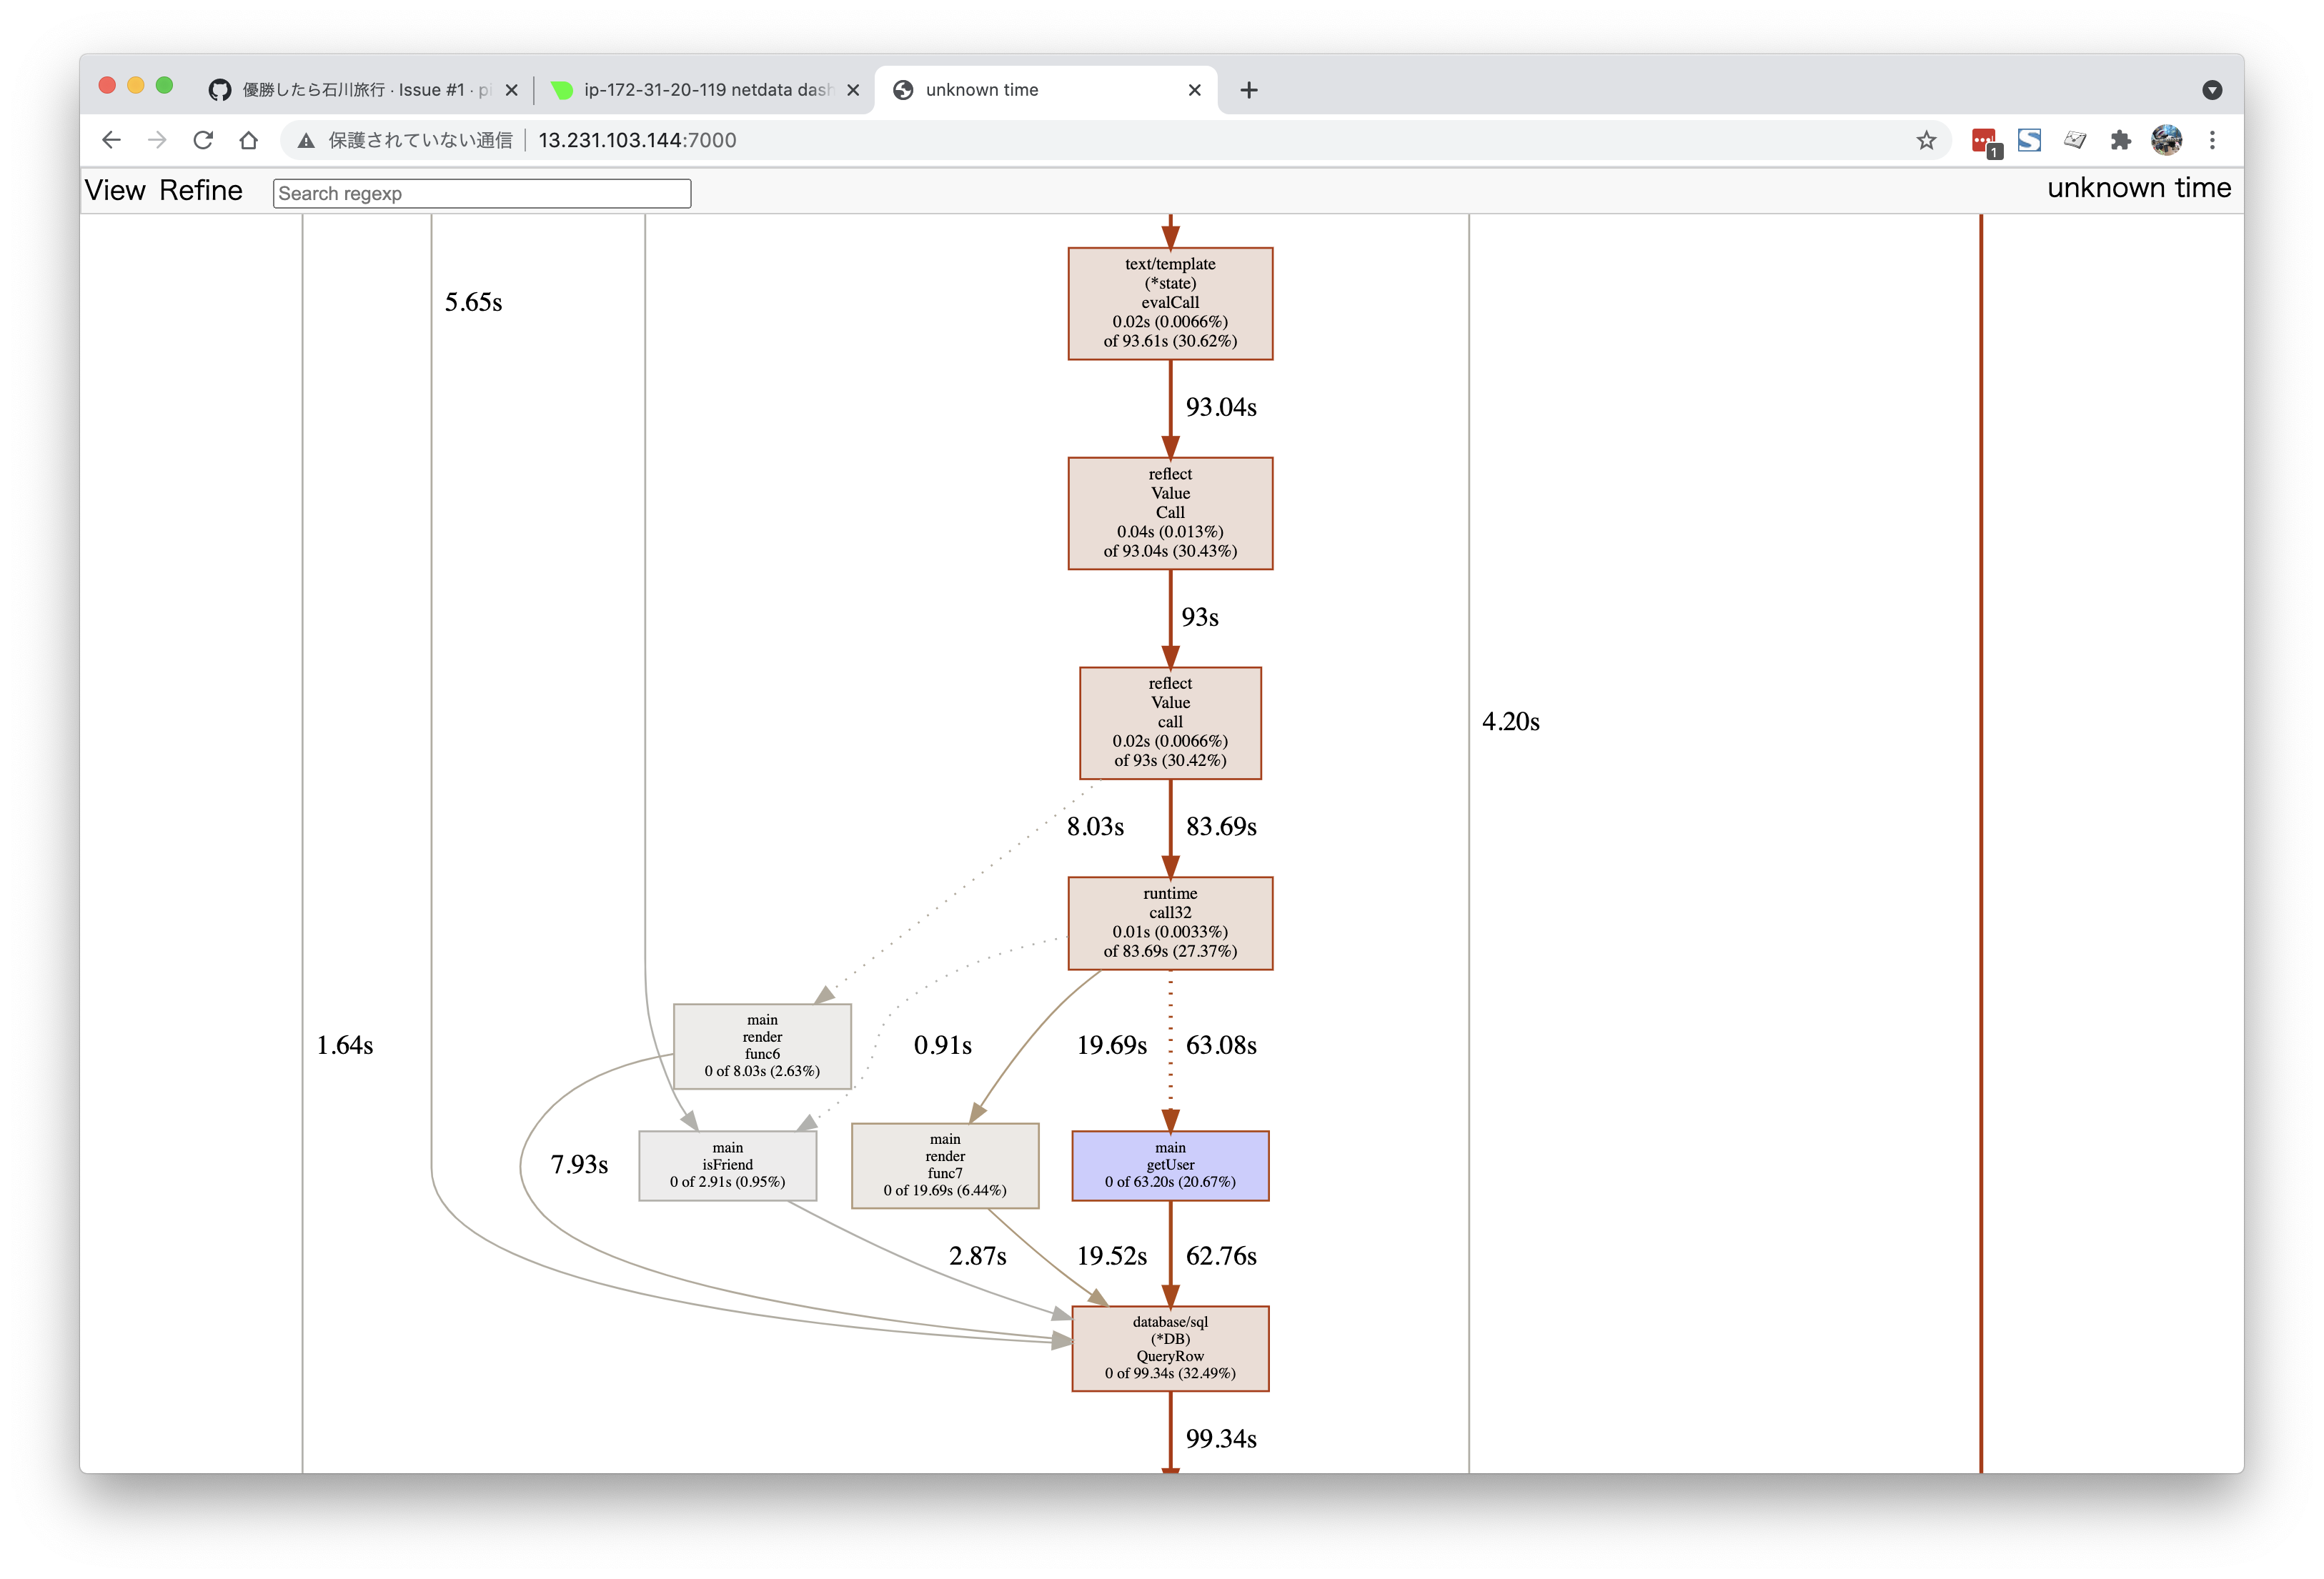
Task: Select the reflect Value call node (93s)
Action: pos(1170,722)
